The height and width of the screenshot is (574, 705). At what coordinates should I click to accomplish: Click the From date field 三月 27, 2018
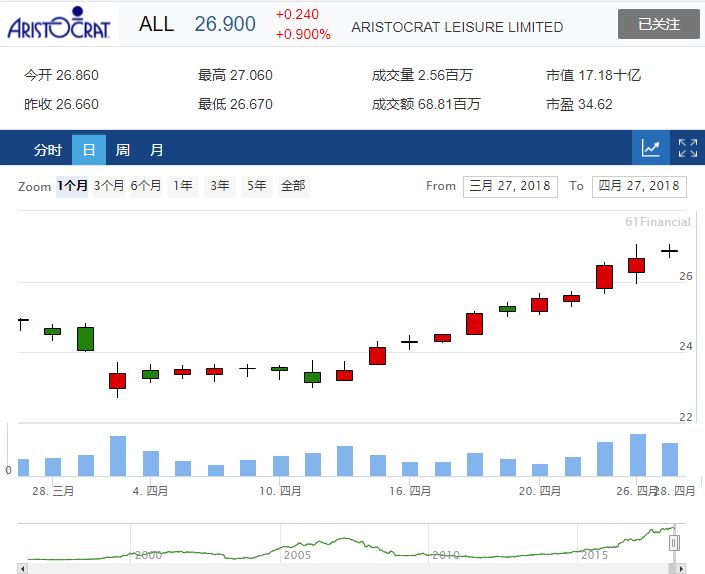click(x=510, y=187)
